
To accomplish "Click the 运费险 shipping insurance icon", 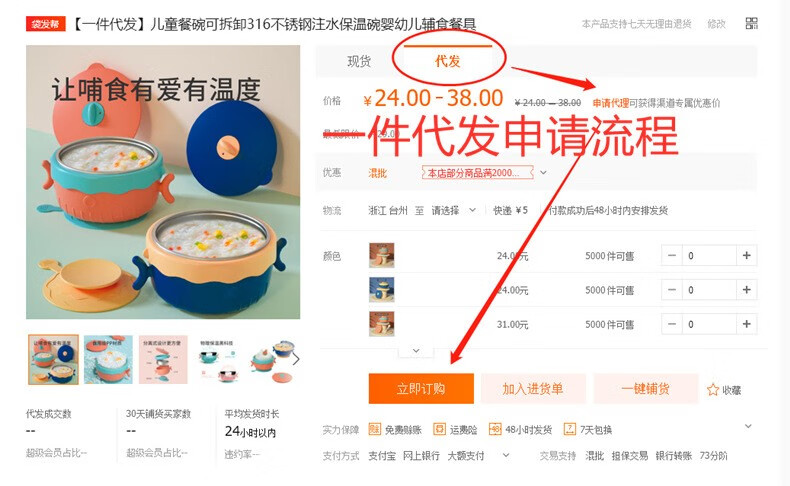I will point(439,429).
